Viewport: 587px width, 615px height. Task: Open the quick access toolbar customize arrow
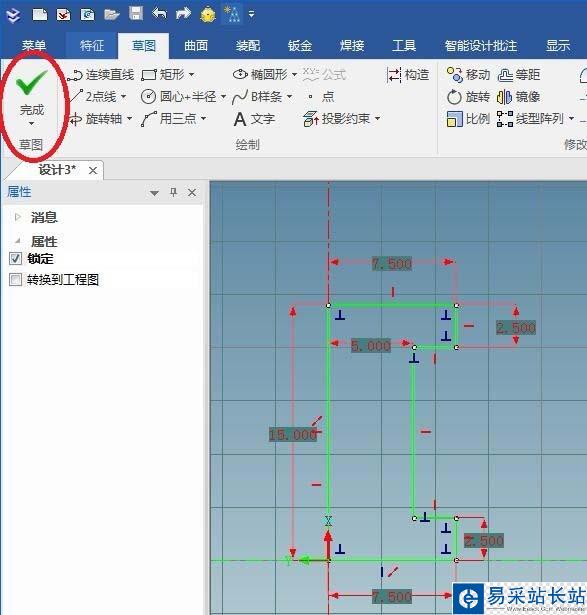coord(251,15)
